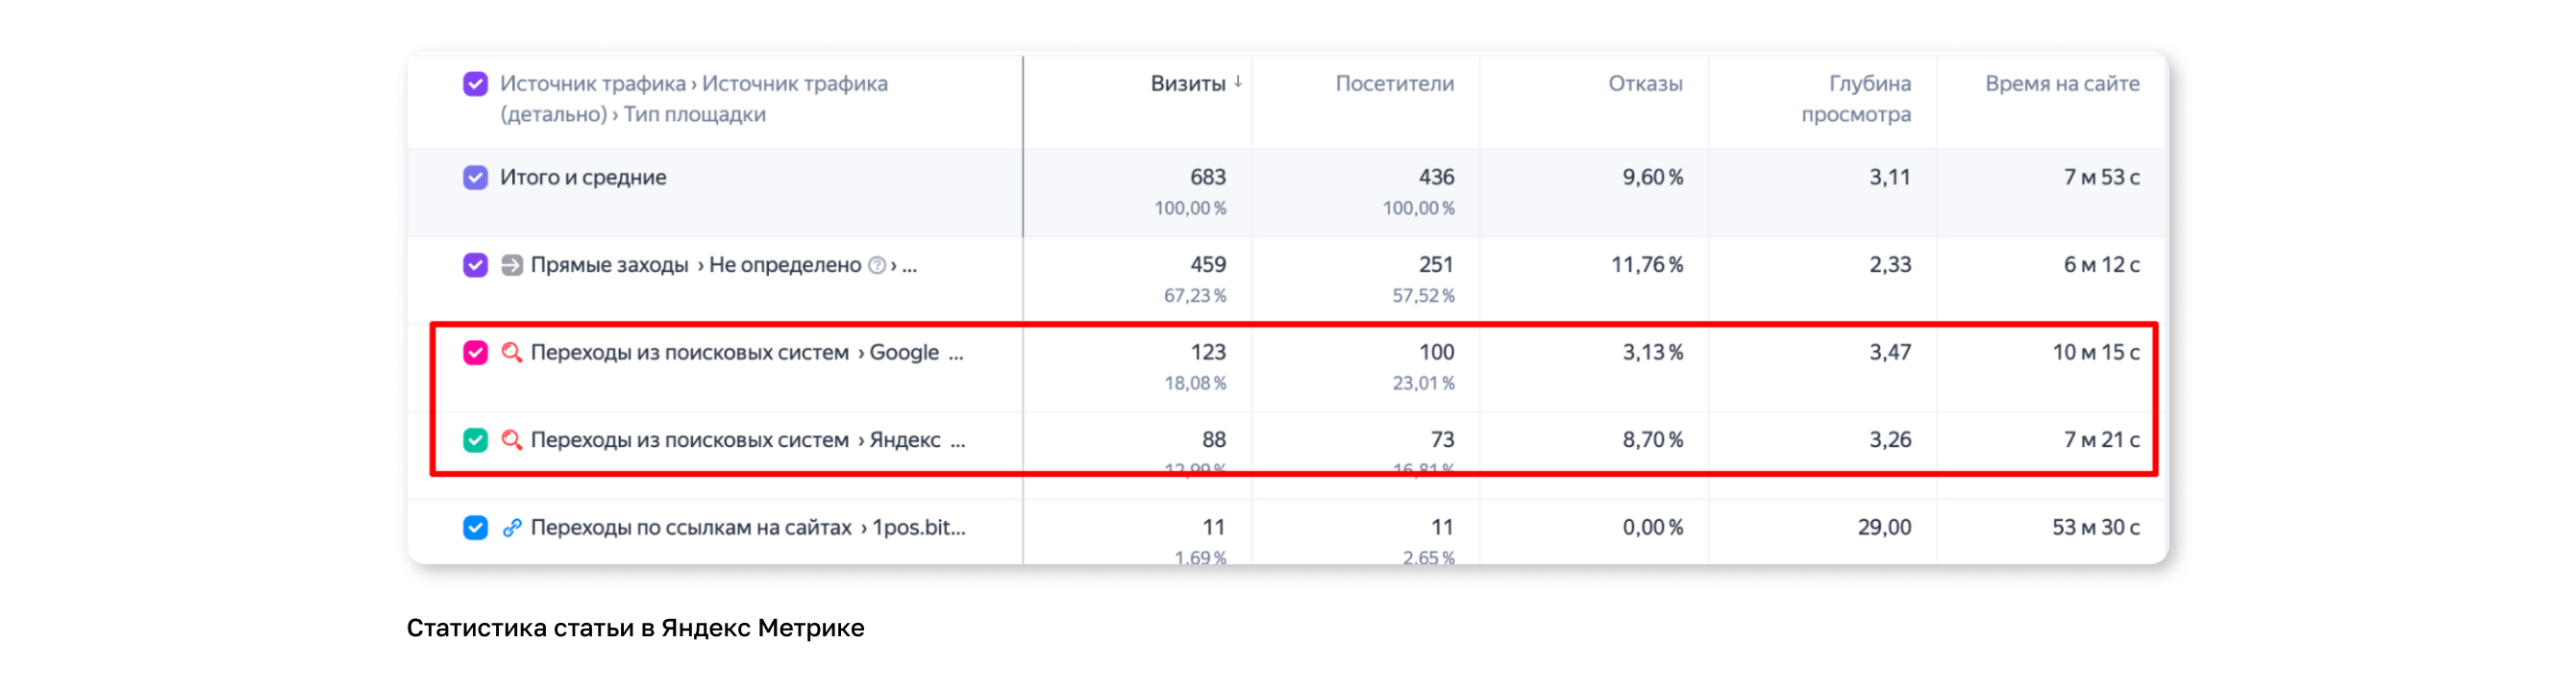Screen dimensions: 2576x693
Task: Expand the Google row ellipsis
Action: pos(956,354)
